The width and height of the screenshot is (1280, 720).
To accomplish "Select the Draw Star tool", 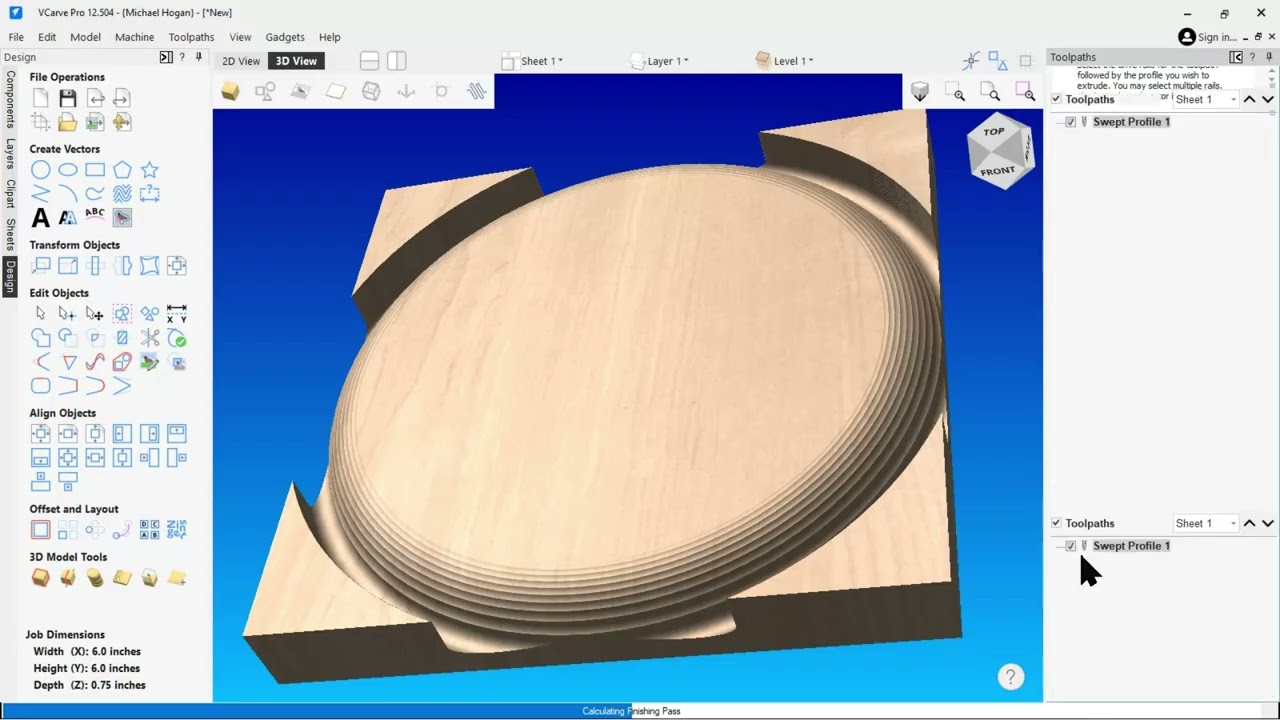I will (x=149, y=170).
